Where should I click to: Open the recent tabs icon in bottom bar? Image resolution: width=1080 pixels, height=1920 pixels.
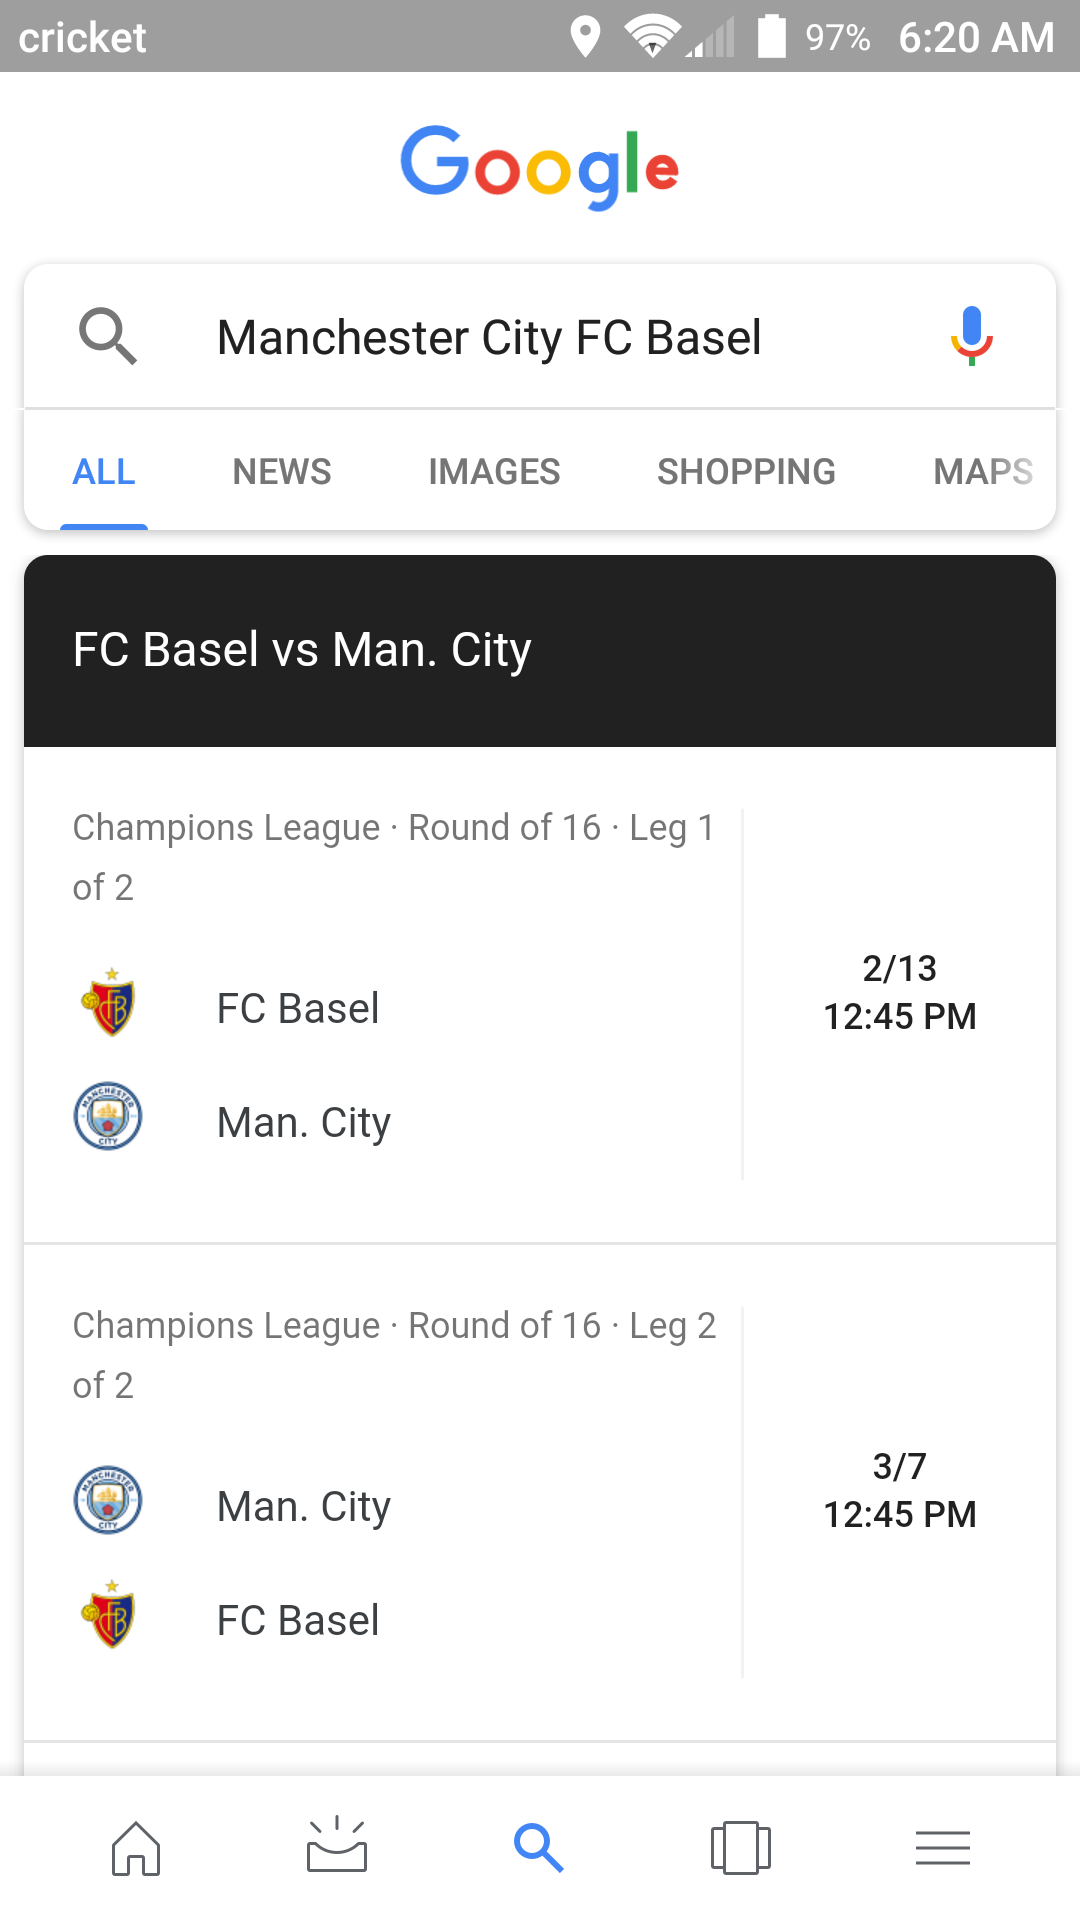coord(741,1847)
